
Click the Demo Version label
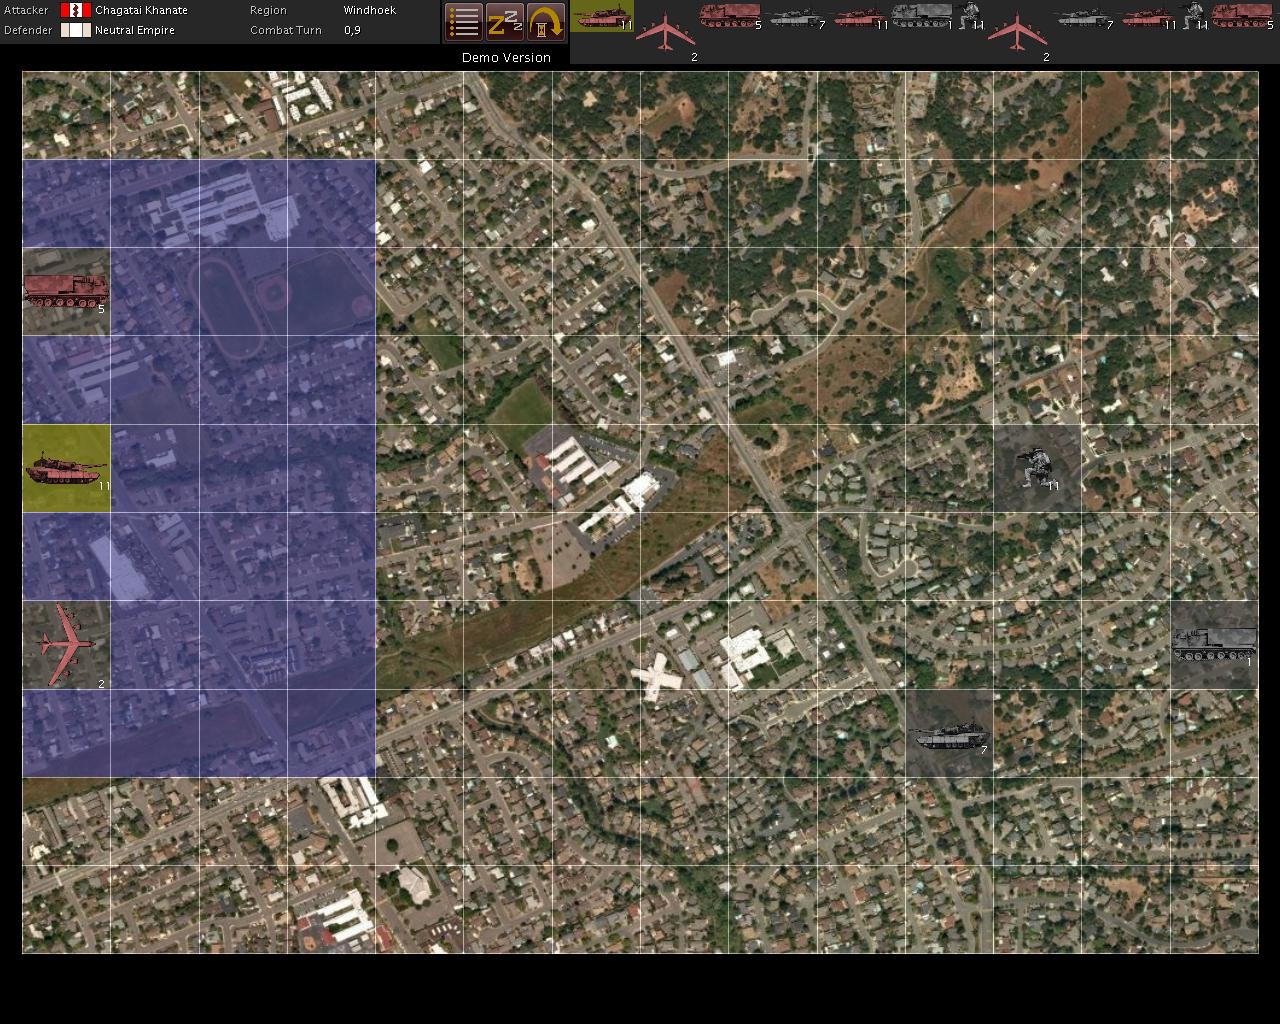tap(506, 57)
